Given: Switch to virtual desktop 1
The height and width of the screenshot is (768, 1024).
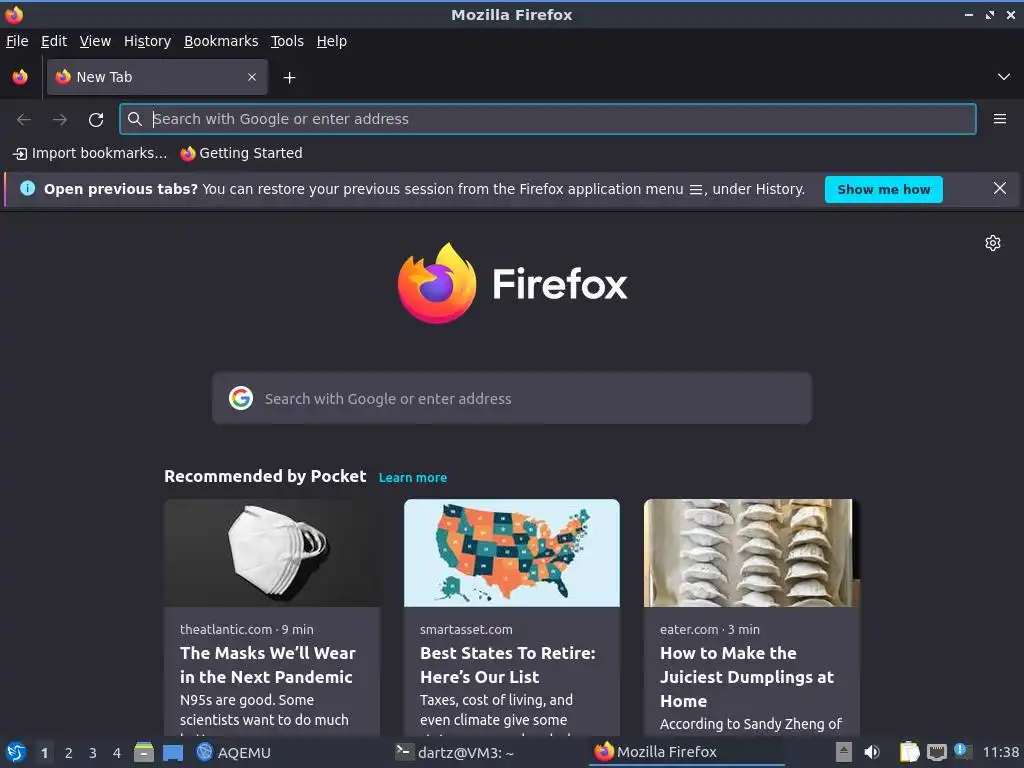Looking at the screenshot, I should [44, 753].
